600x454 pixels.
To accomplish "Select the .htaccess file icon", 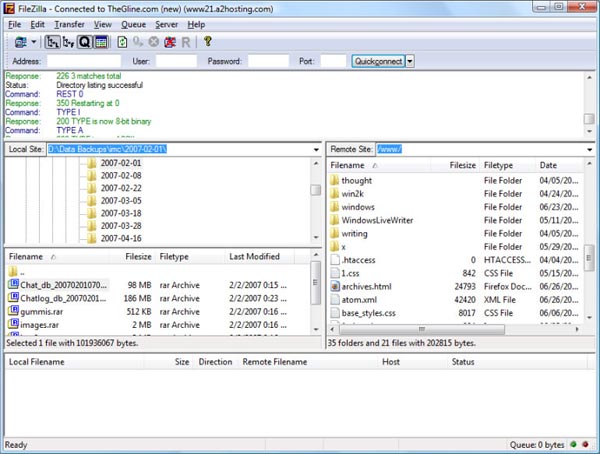I will point(335,260).
